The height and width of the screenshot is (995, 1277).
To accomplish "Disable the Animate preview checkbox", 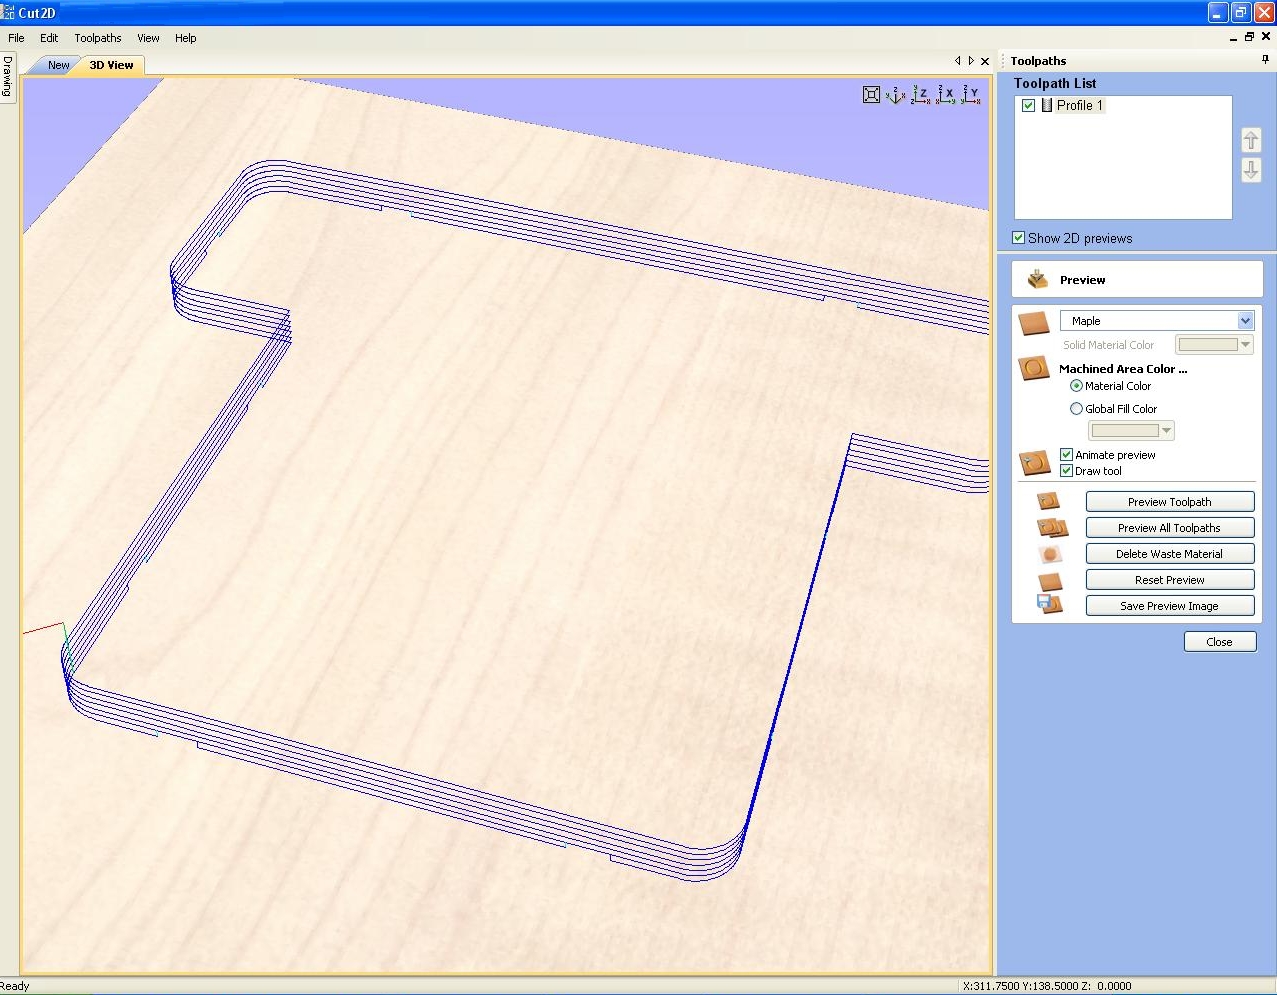I will [x=1066, y=455].
